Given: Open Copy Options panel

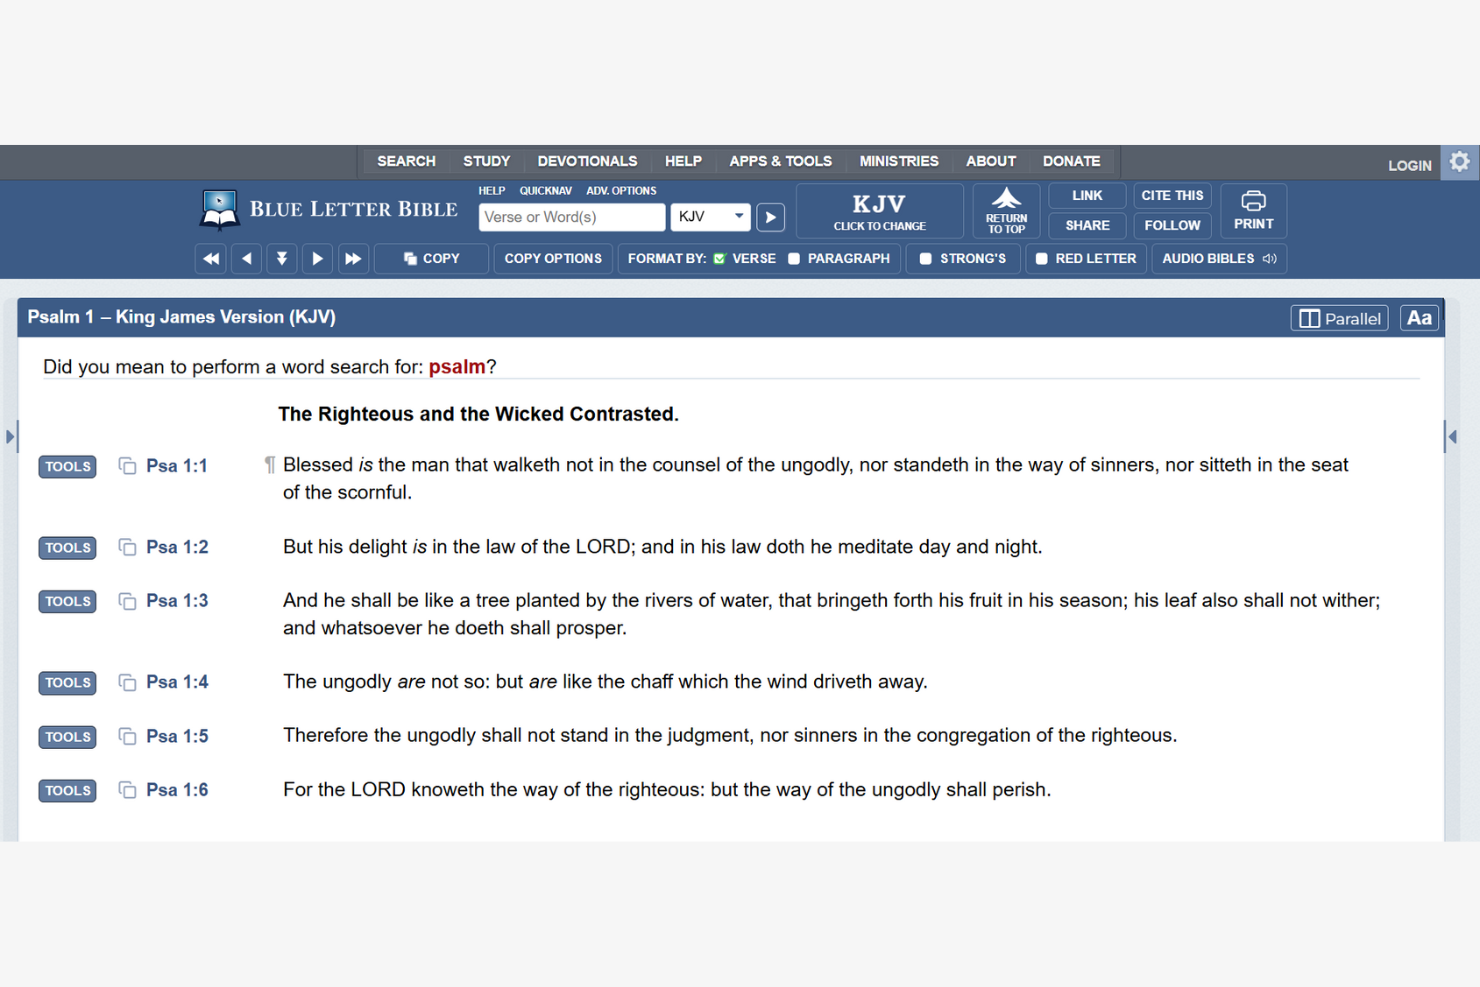Looking at the screenshot, I should [553, 259].
